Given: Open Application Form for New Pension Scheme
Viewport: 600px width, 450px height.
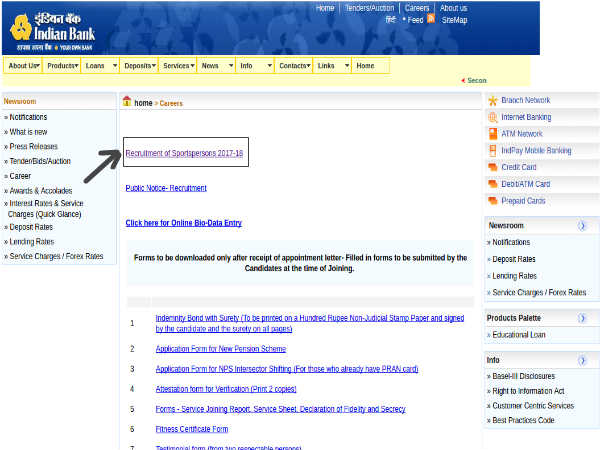Looking at the screenshot, I should tap(221, 349).
